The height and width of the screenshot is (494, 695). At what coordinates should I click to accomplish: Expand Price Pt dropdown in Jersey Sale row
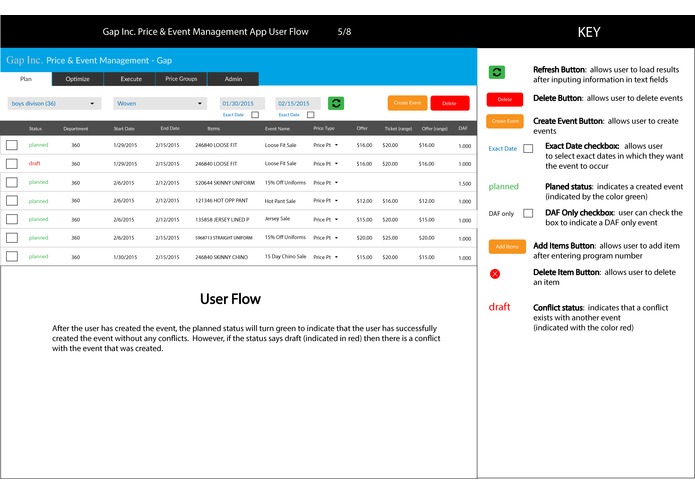326,219
